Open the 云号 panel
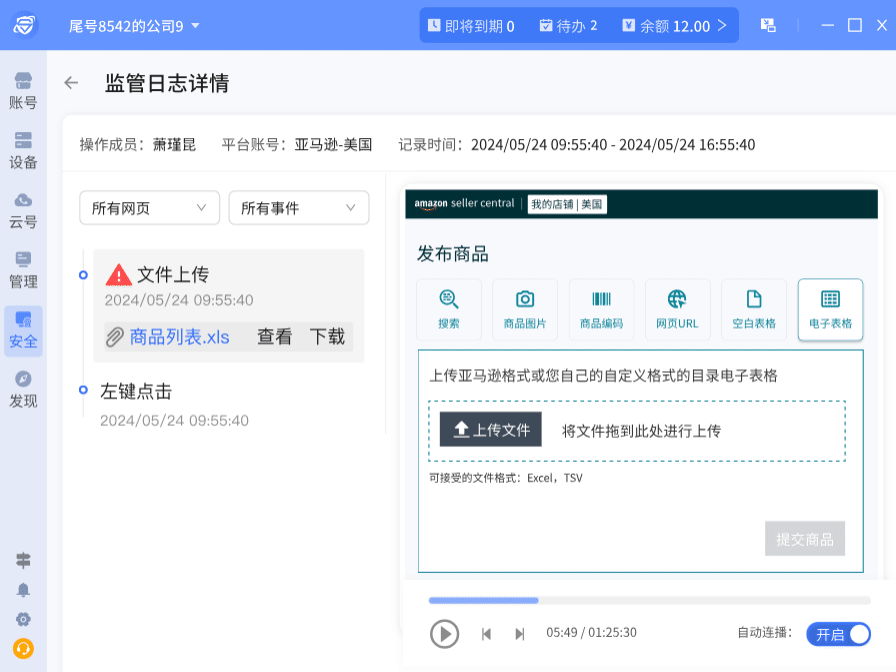Screen dimensions: 896x672 [x=23, y=208]
